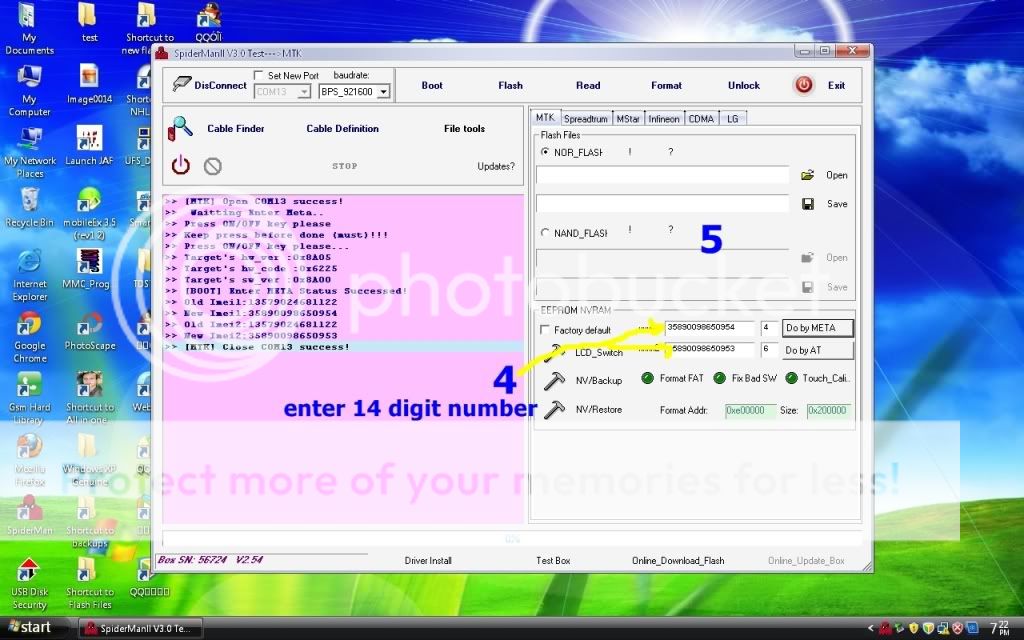Image resolution: width=1024 pixels, height=640 pixels.
Task: Switch to the Infineon tab
Action: [664, 119]
